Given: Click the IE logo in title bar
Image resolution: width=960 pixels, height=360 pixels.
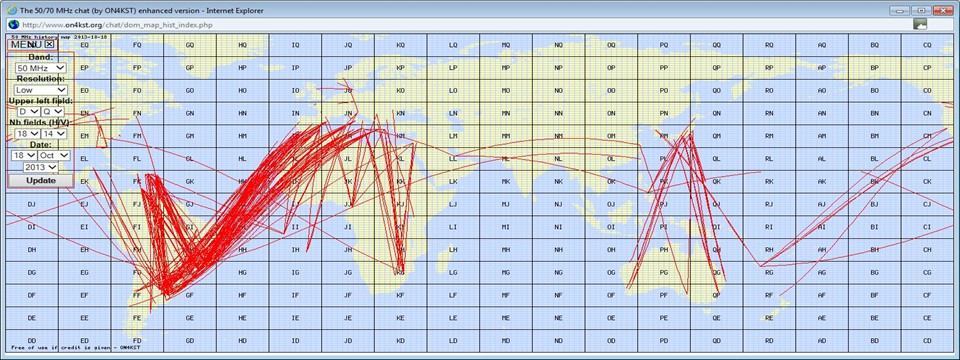Looking at the screenshot, I should click(x=12, y=10).
